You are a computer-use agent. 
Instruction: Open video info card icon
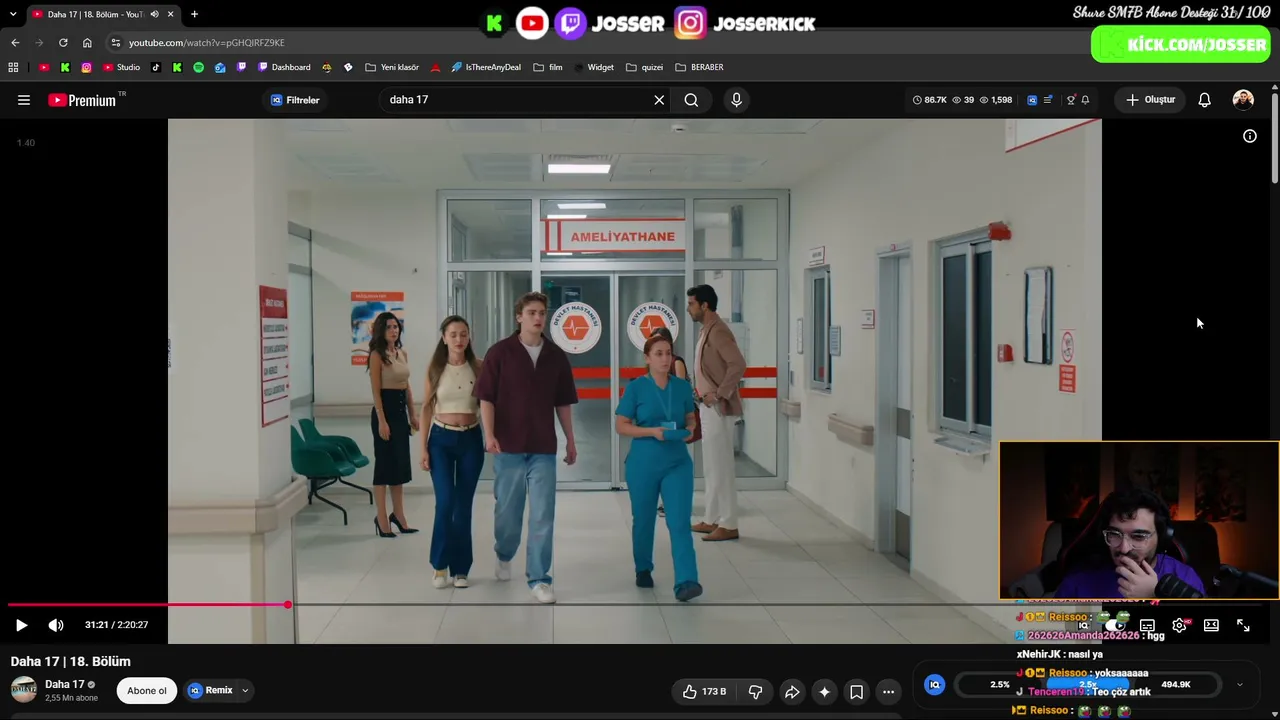click(1249, 136)
